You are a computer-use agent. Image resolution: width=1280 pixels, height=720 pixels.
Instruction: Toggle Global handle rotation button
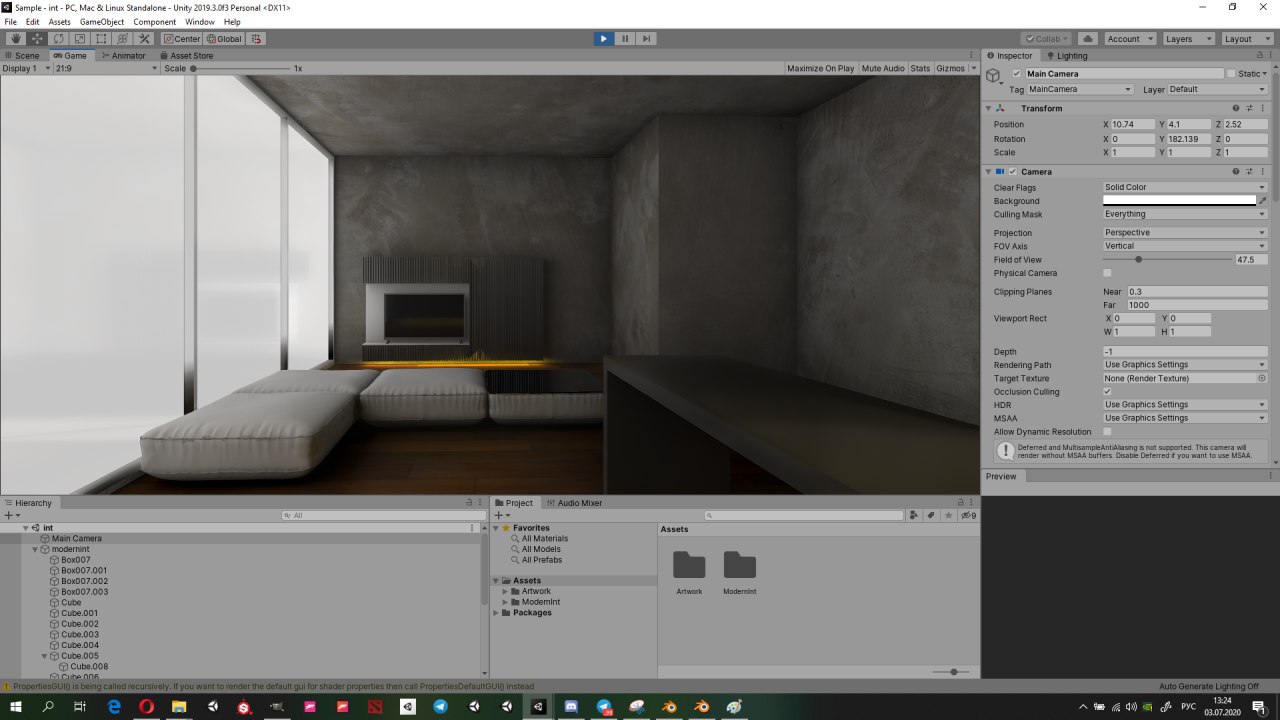pos(224,39)
